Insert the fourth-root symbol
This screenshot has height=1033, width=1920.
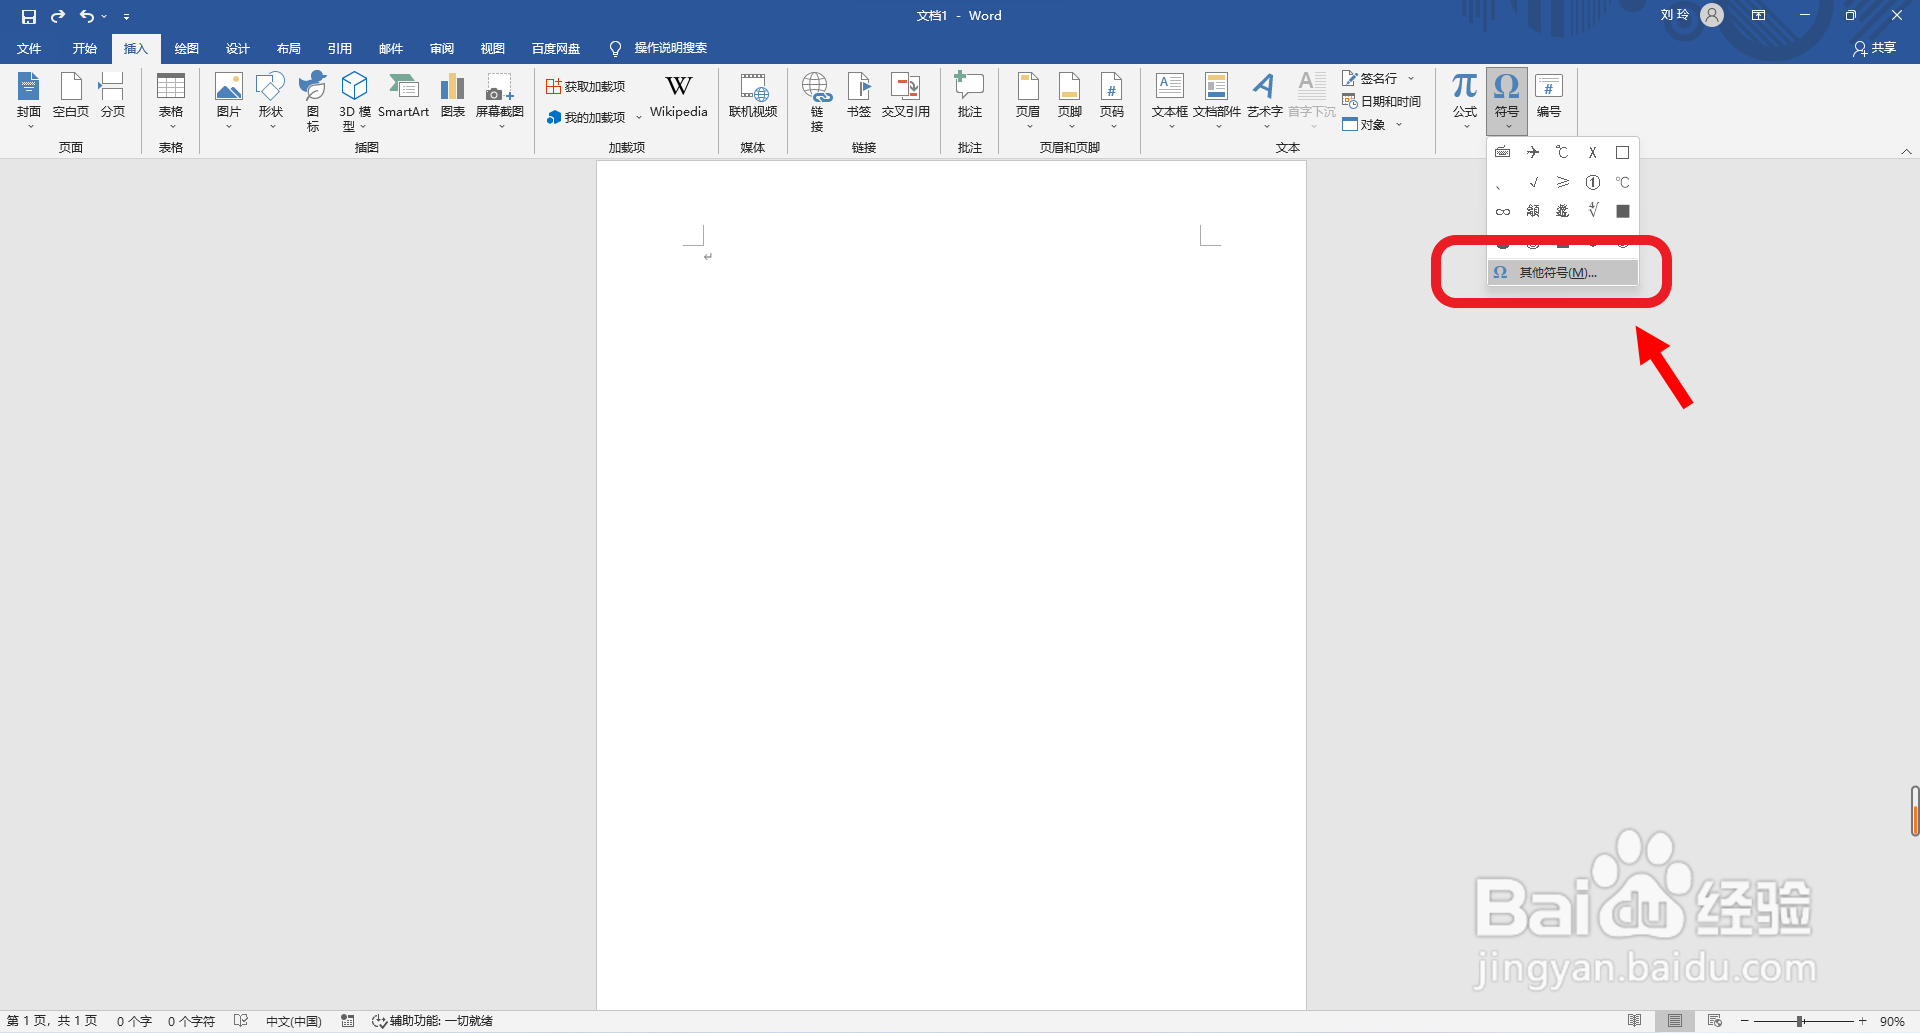(x=1593, y=211)
